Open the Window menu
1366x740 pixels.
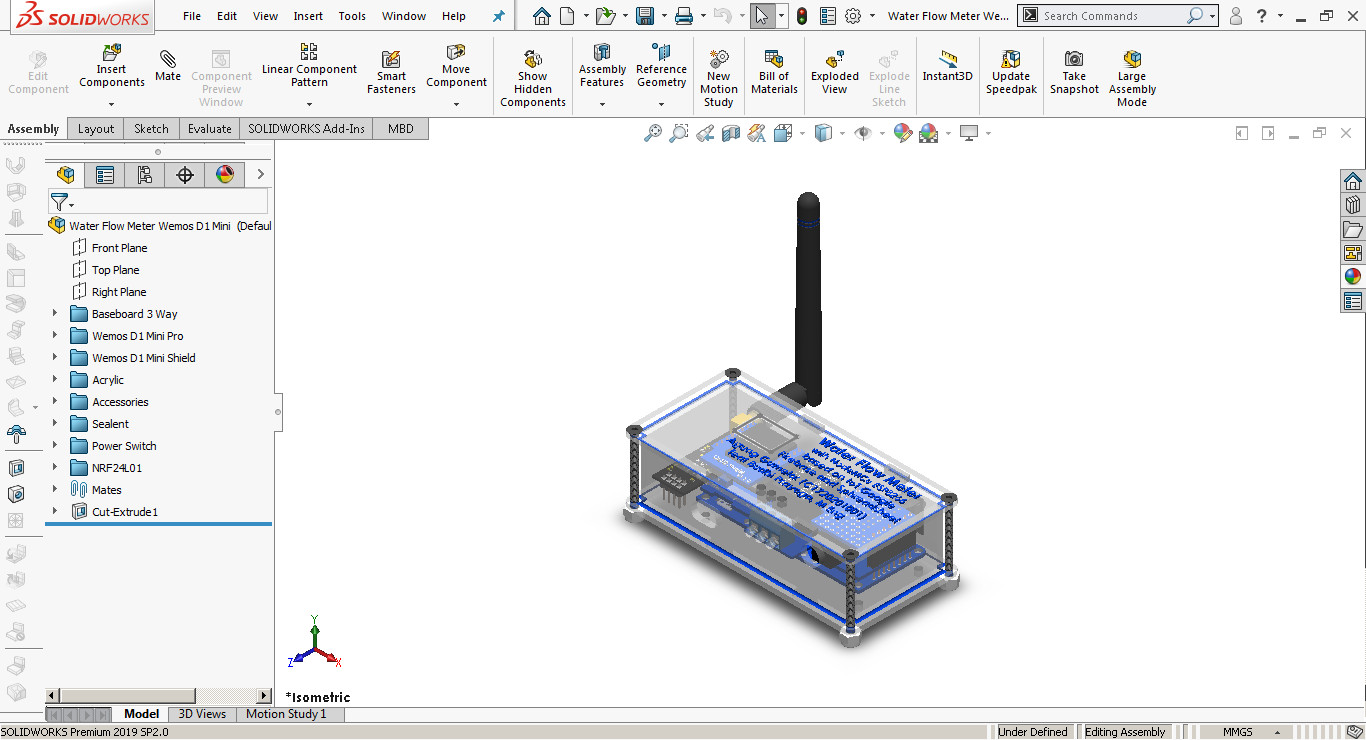[x=404, y=16]
